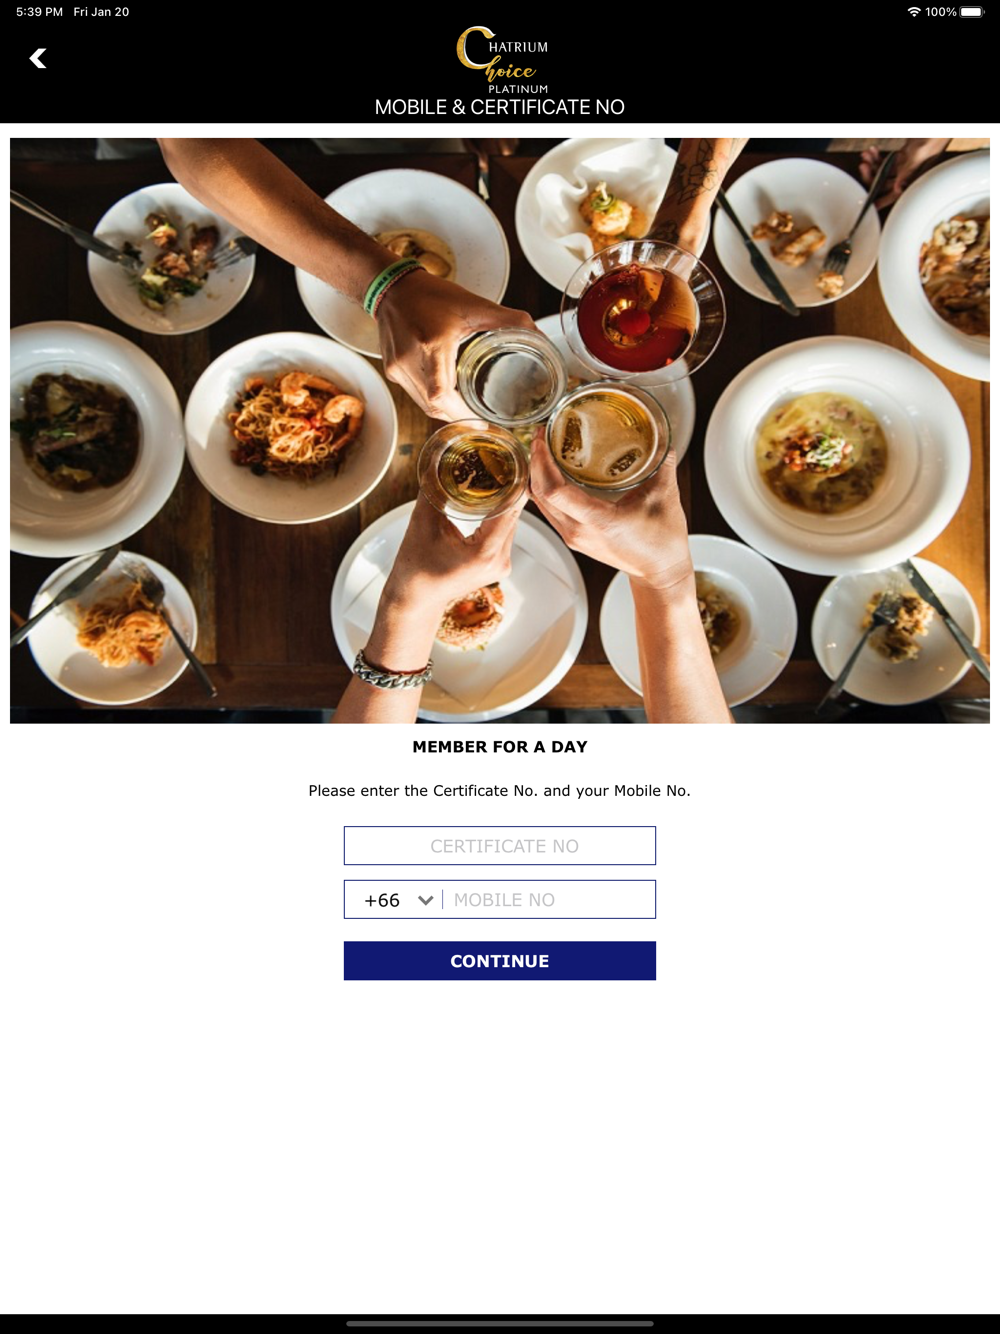Open the +66 country code dropdown
The width and height of the screenshot is (1000, 1334).
click(x=394, y=900)
